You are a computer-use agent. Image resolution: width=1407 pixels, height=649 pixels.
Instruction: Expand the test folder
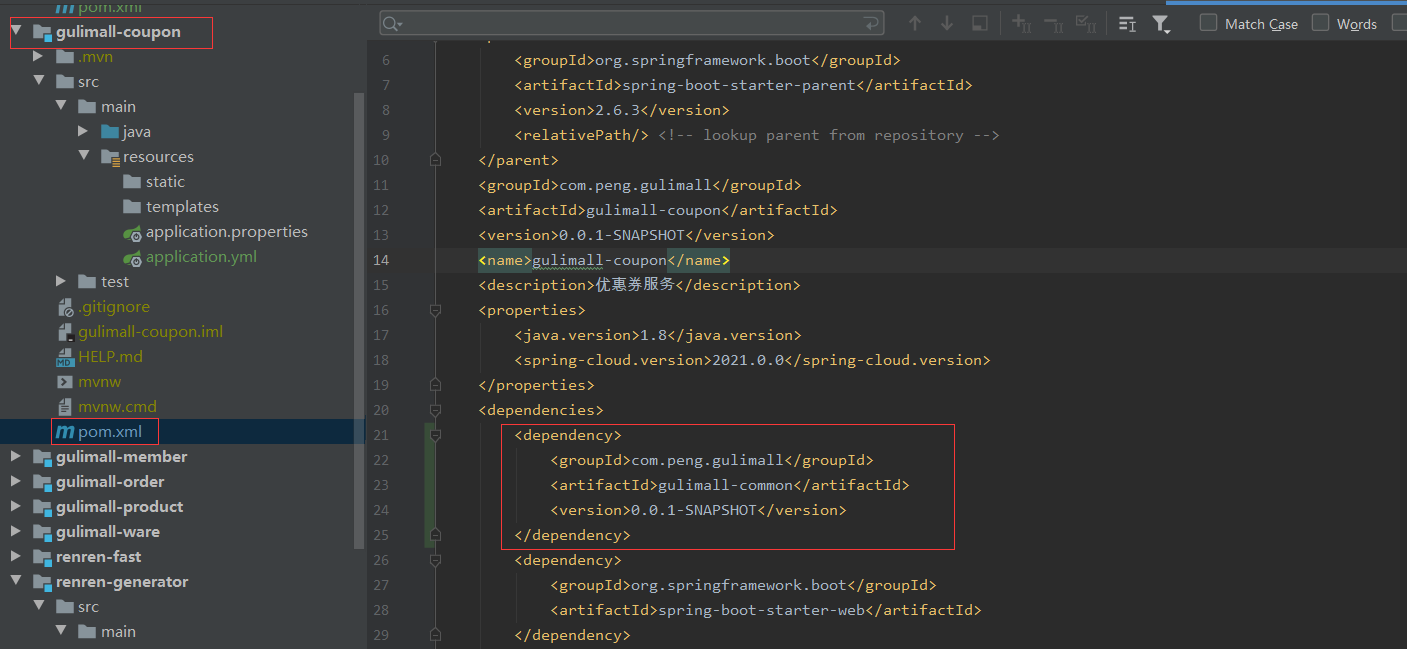[x=61, y=282]
